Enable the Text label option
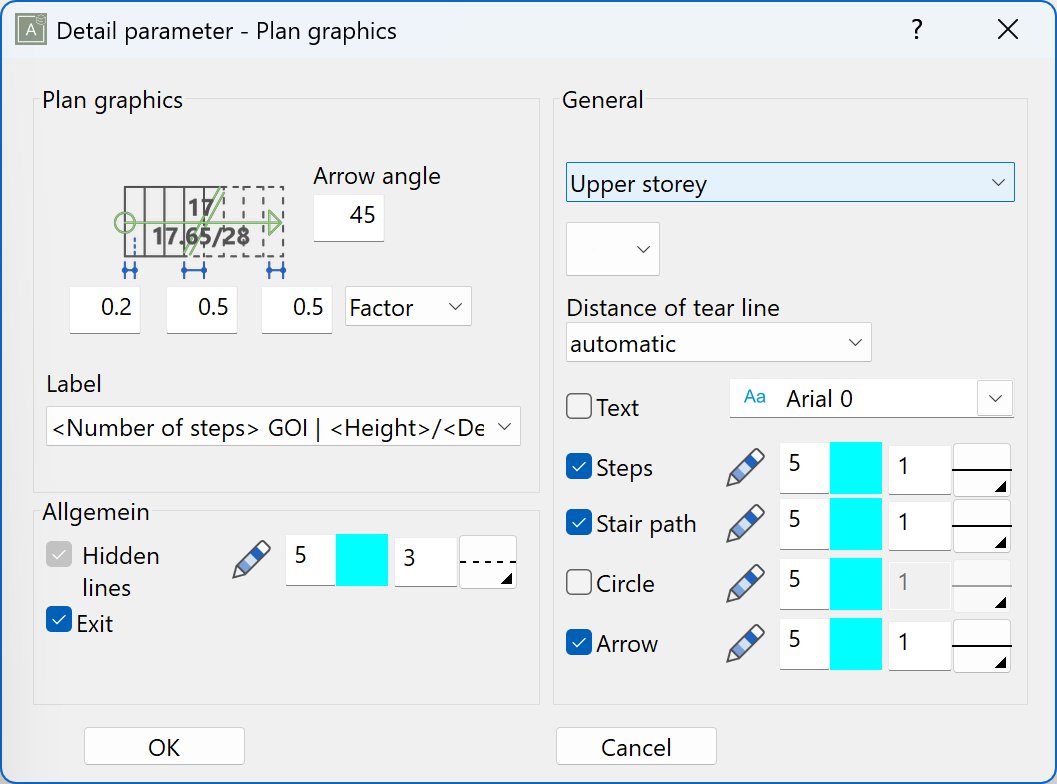 578,407
